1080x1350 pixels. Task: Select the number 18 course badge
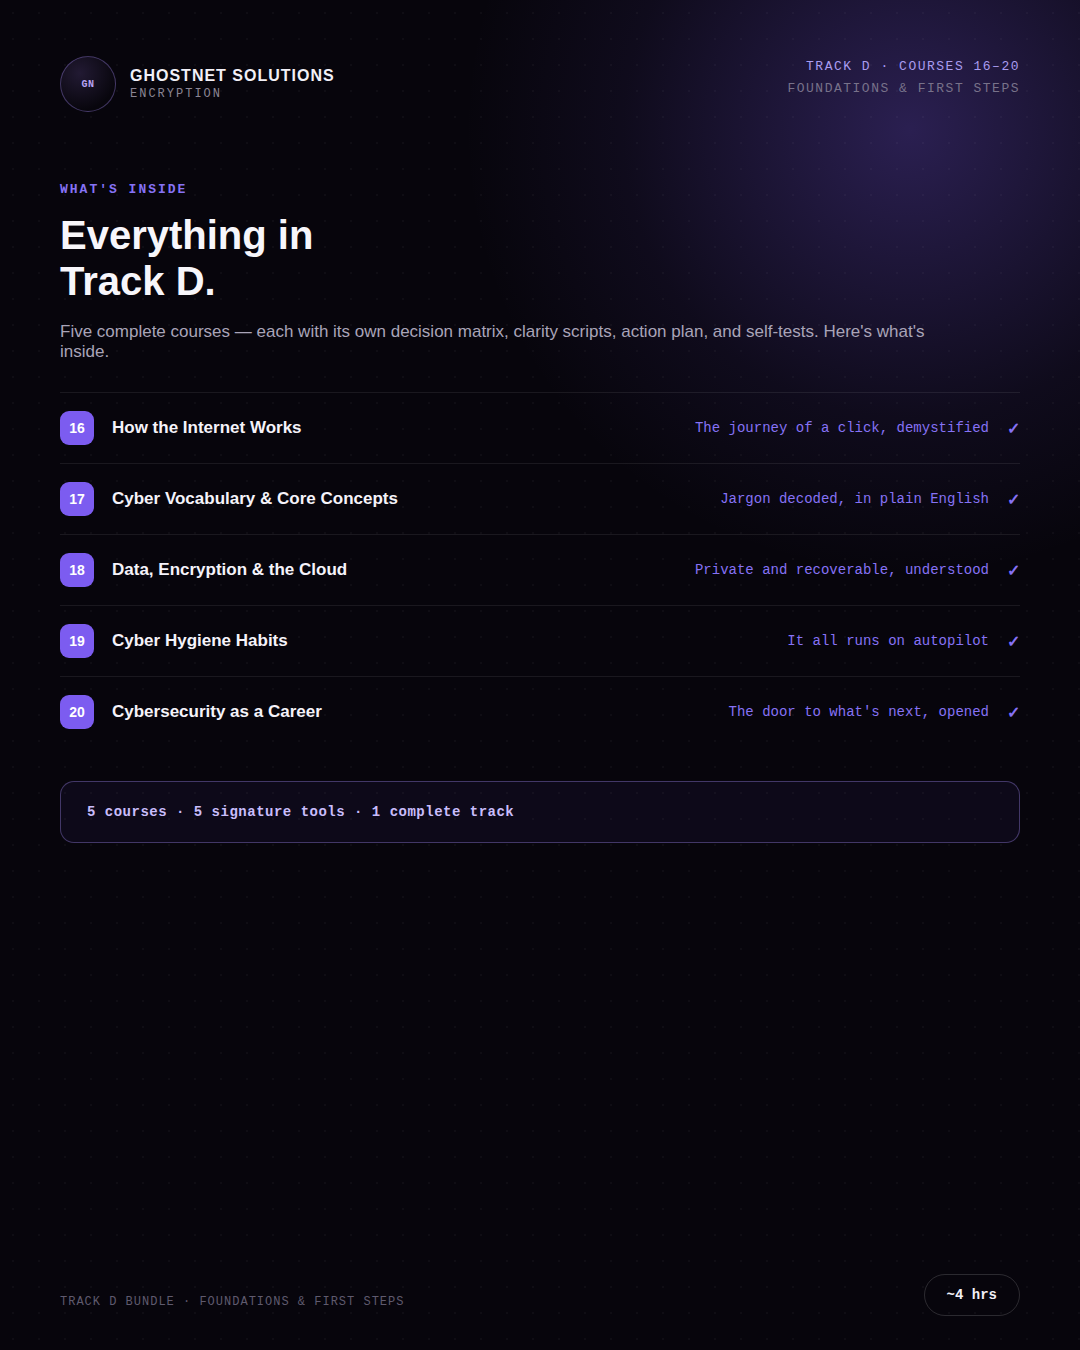click(77, 570)
